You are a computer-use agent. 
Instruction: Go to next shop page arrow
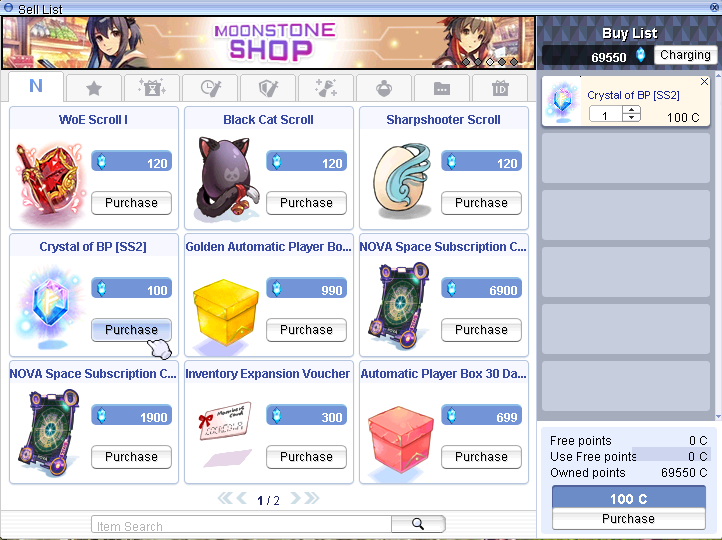(x=295, y=499)
